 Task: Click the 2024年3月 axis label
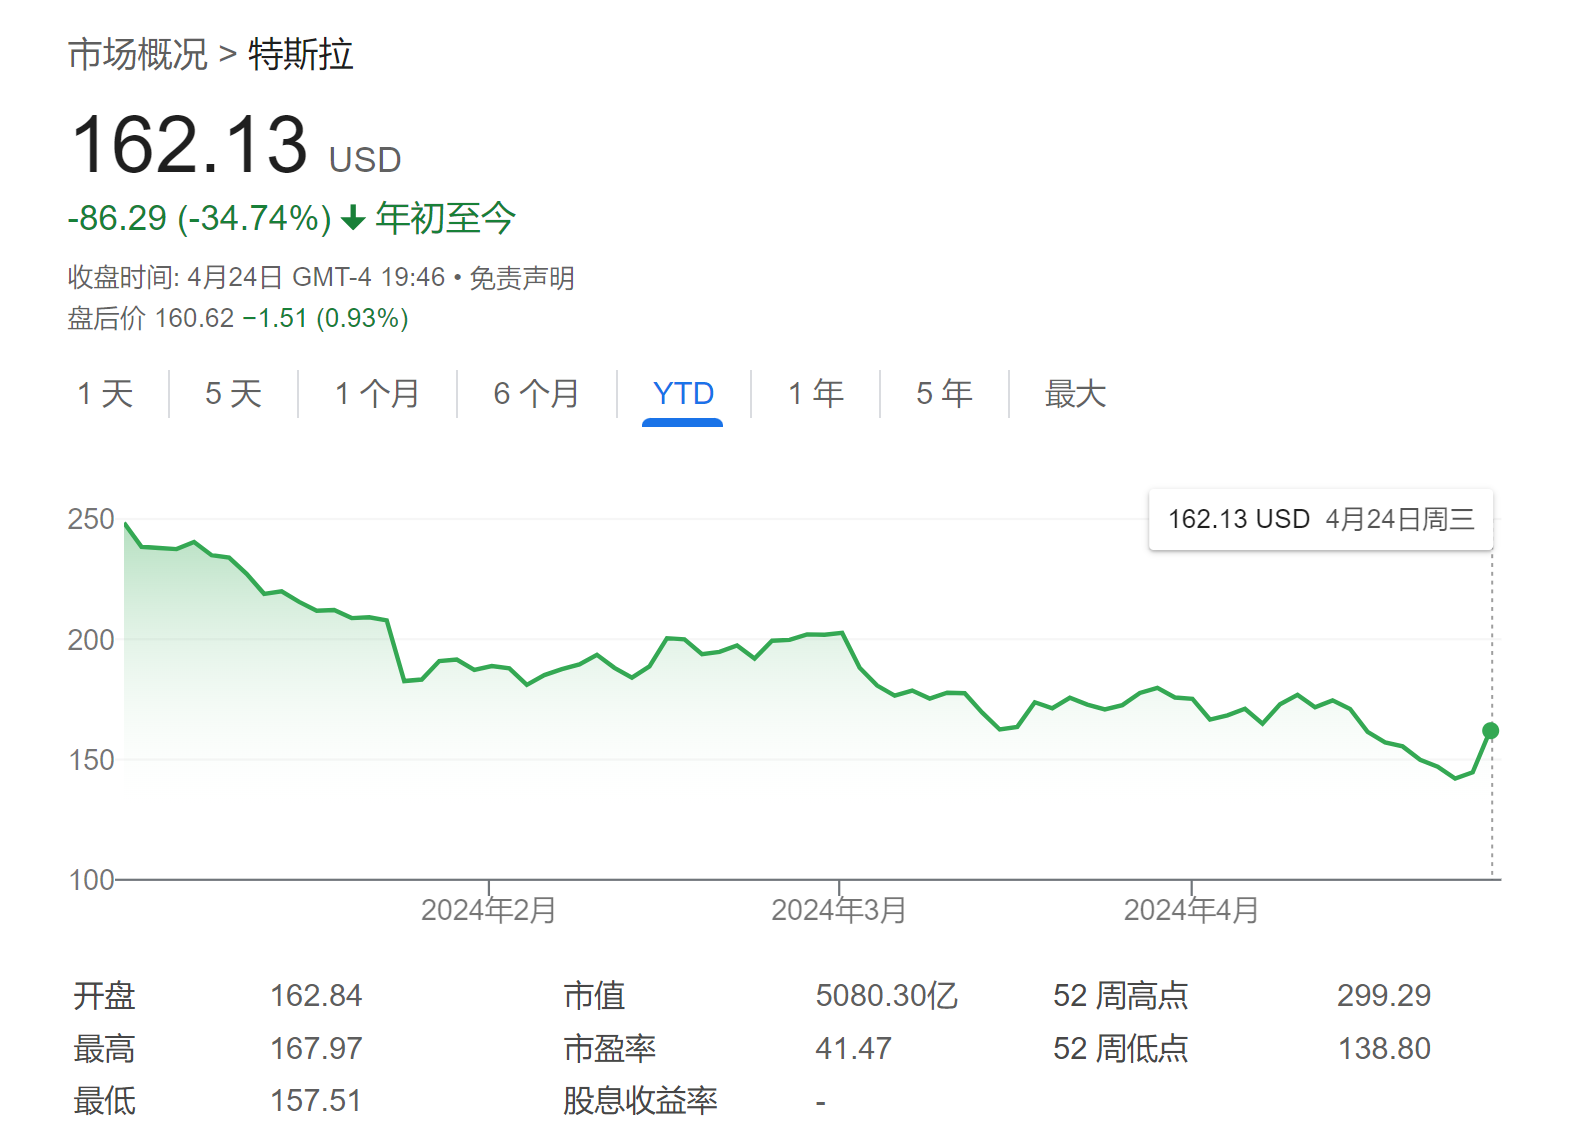[x=838, y=910]
